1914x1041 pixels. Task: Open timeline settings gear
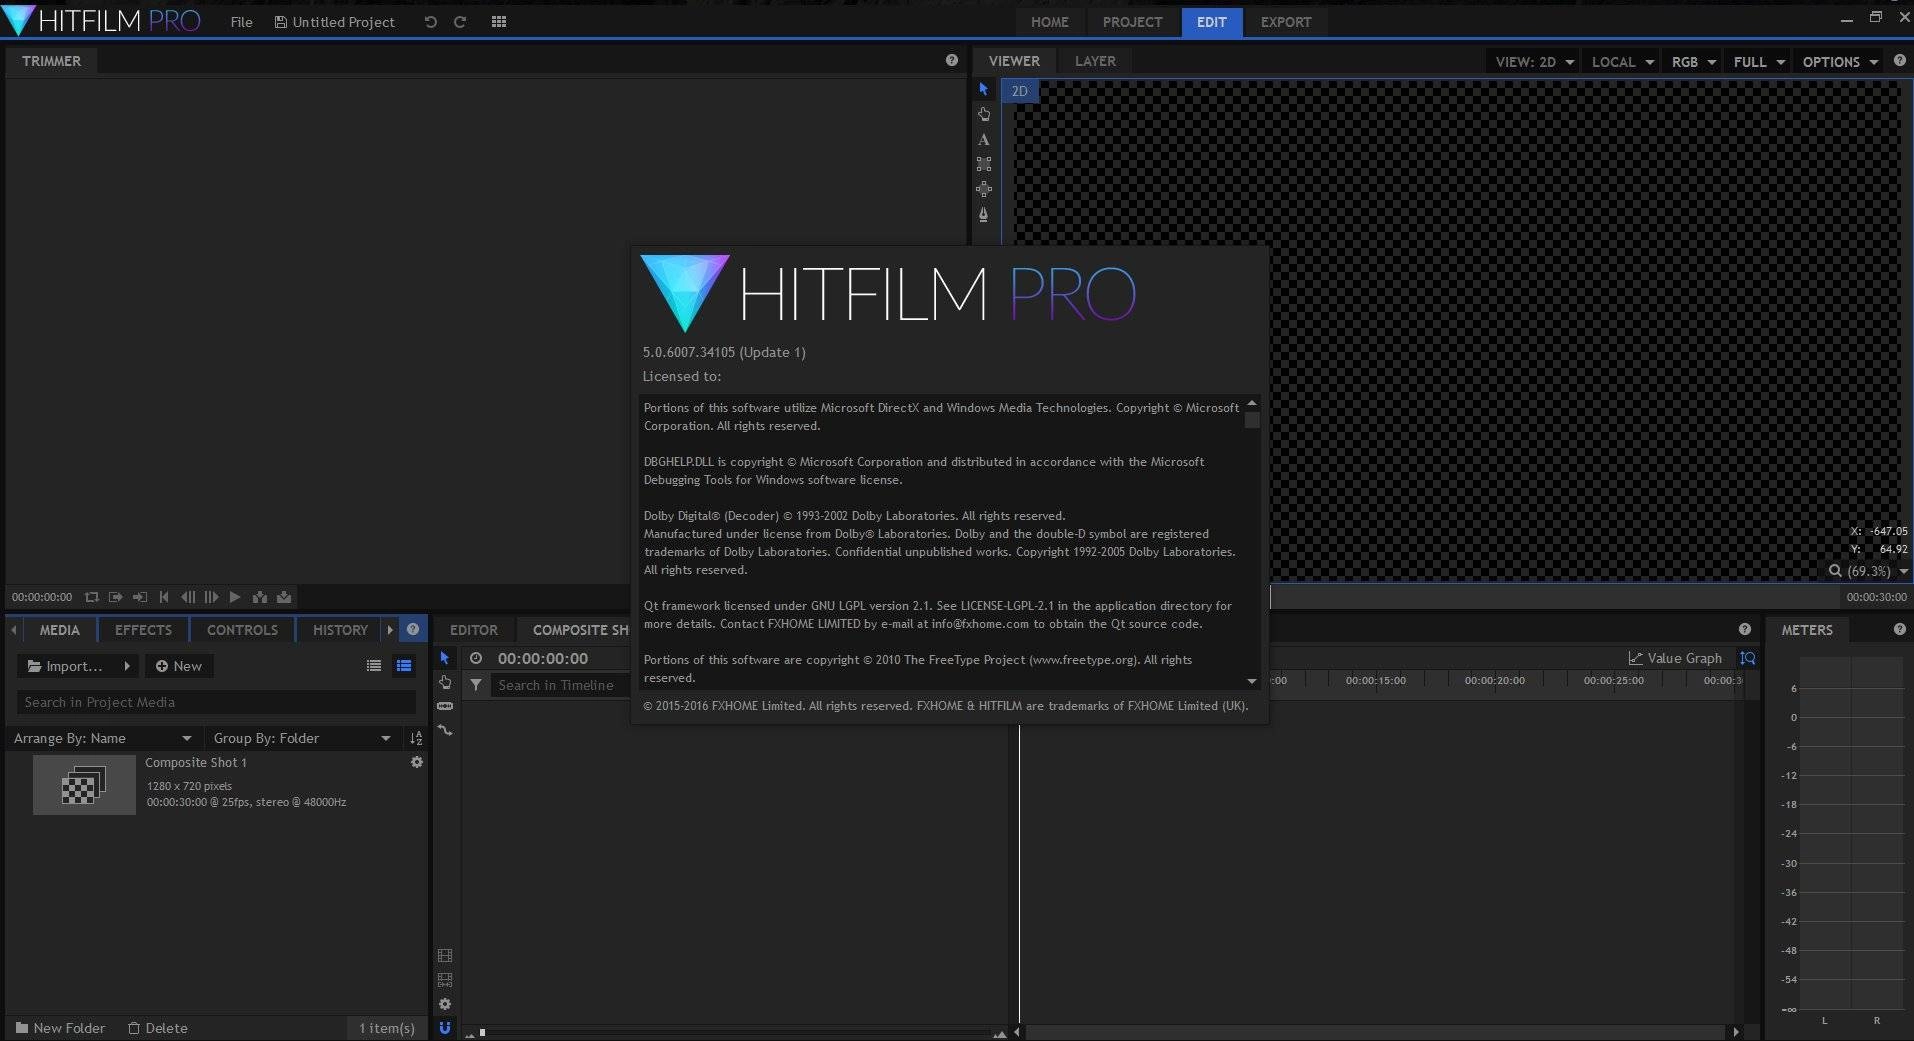[445, 1004]
